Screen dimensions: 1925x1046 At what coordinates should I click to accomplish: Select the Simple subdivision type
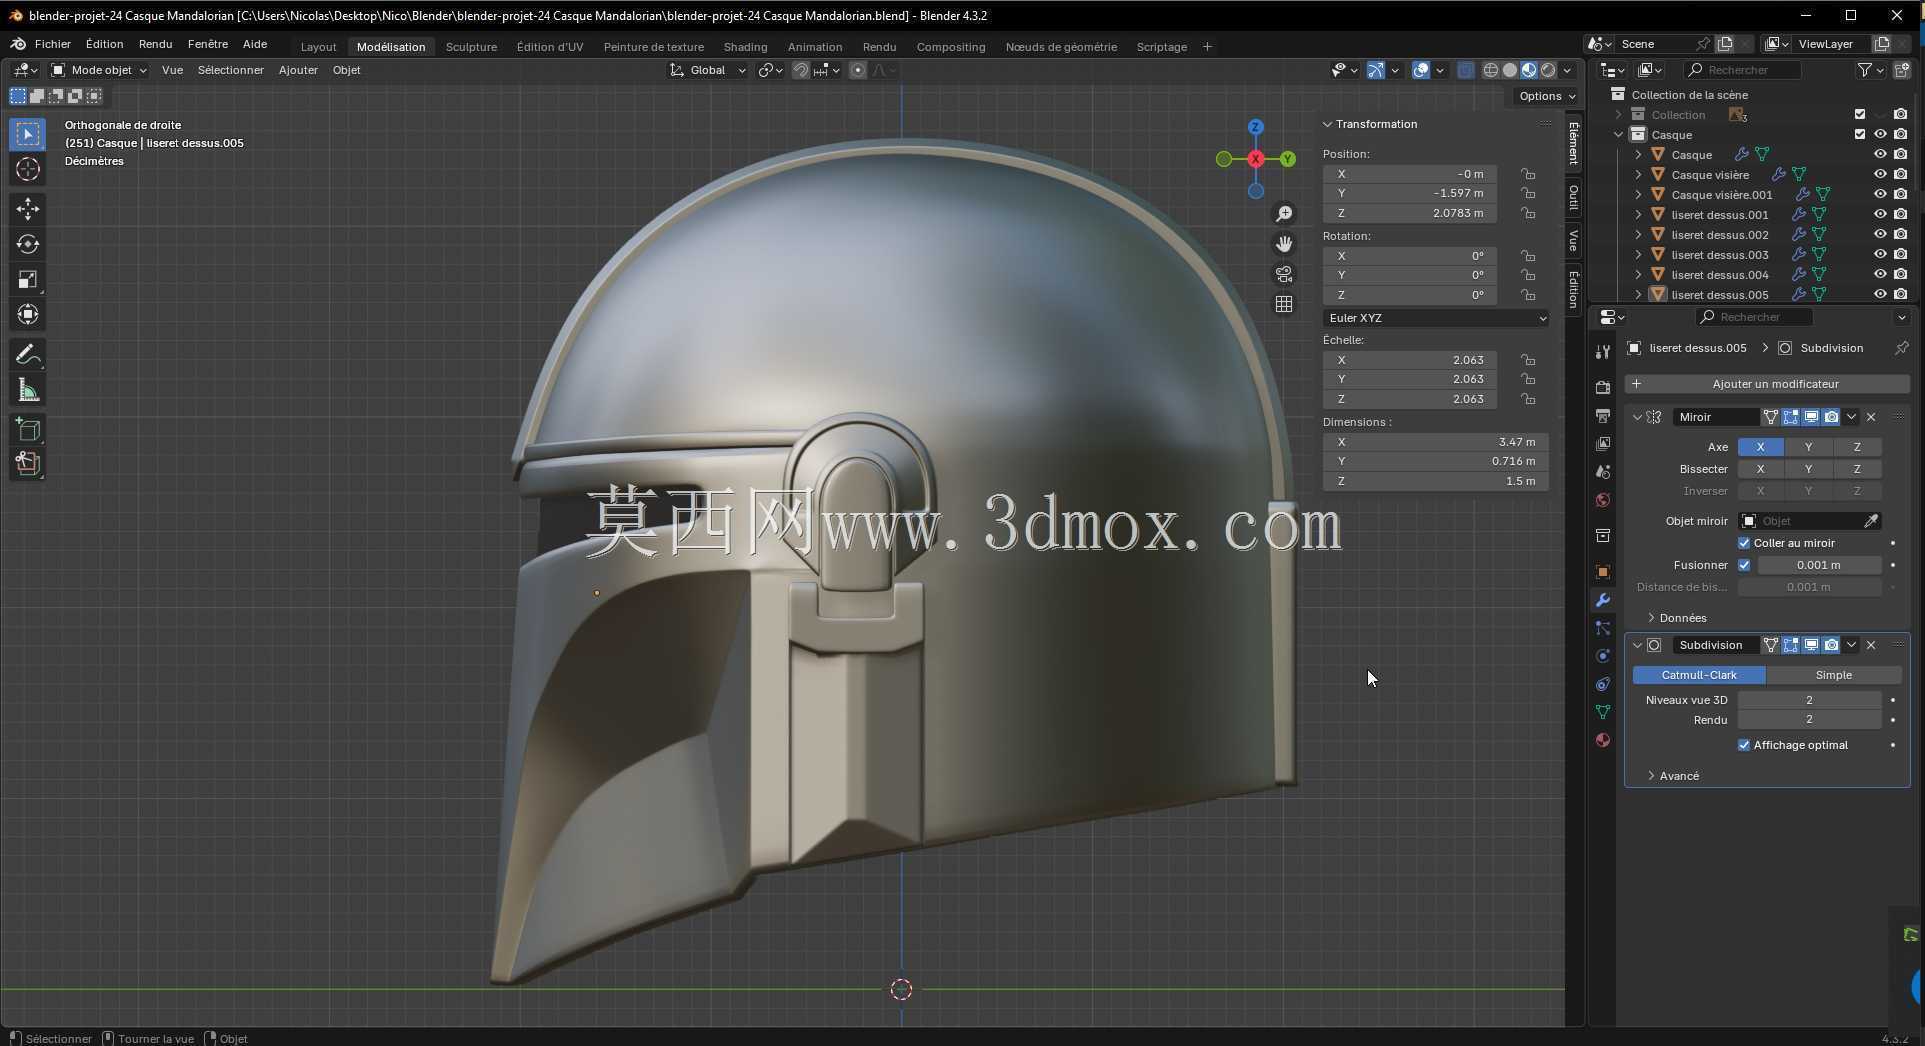pyautogui.click(x=1833, y=675)
